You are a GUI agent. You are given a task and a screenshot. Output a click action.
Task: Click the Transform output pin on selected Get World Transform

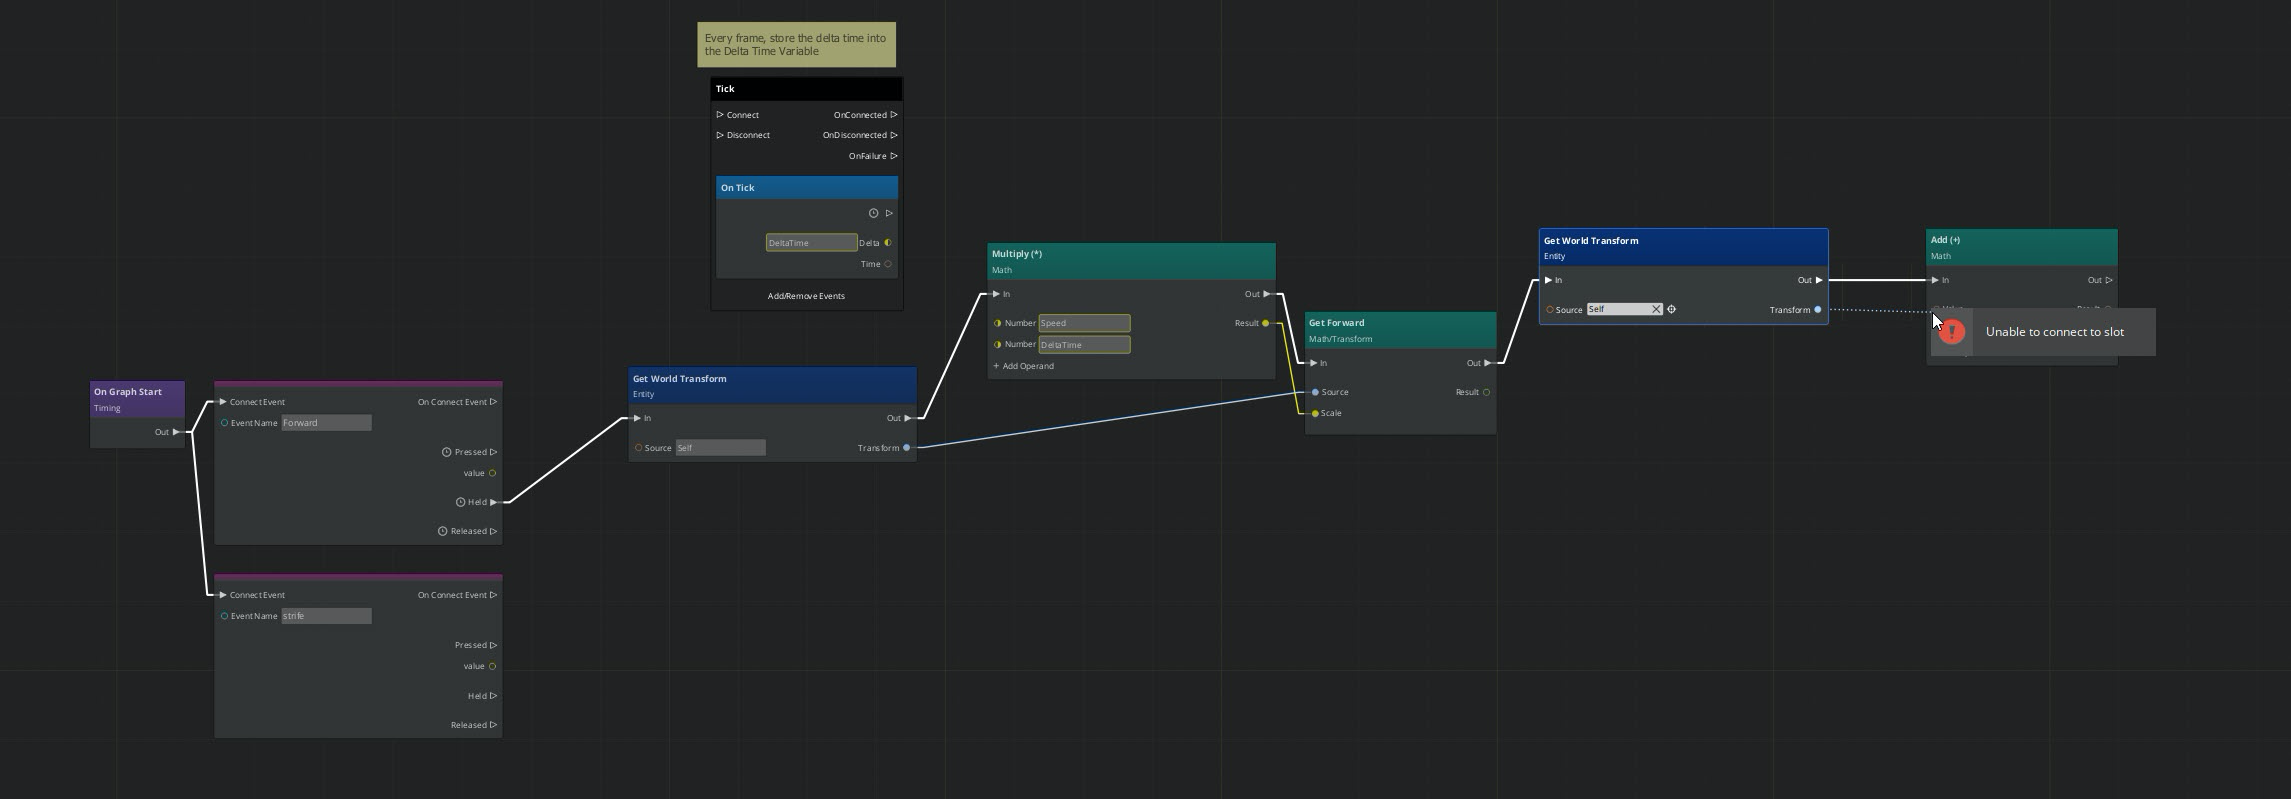click(1818, 310)
